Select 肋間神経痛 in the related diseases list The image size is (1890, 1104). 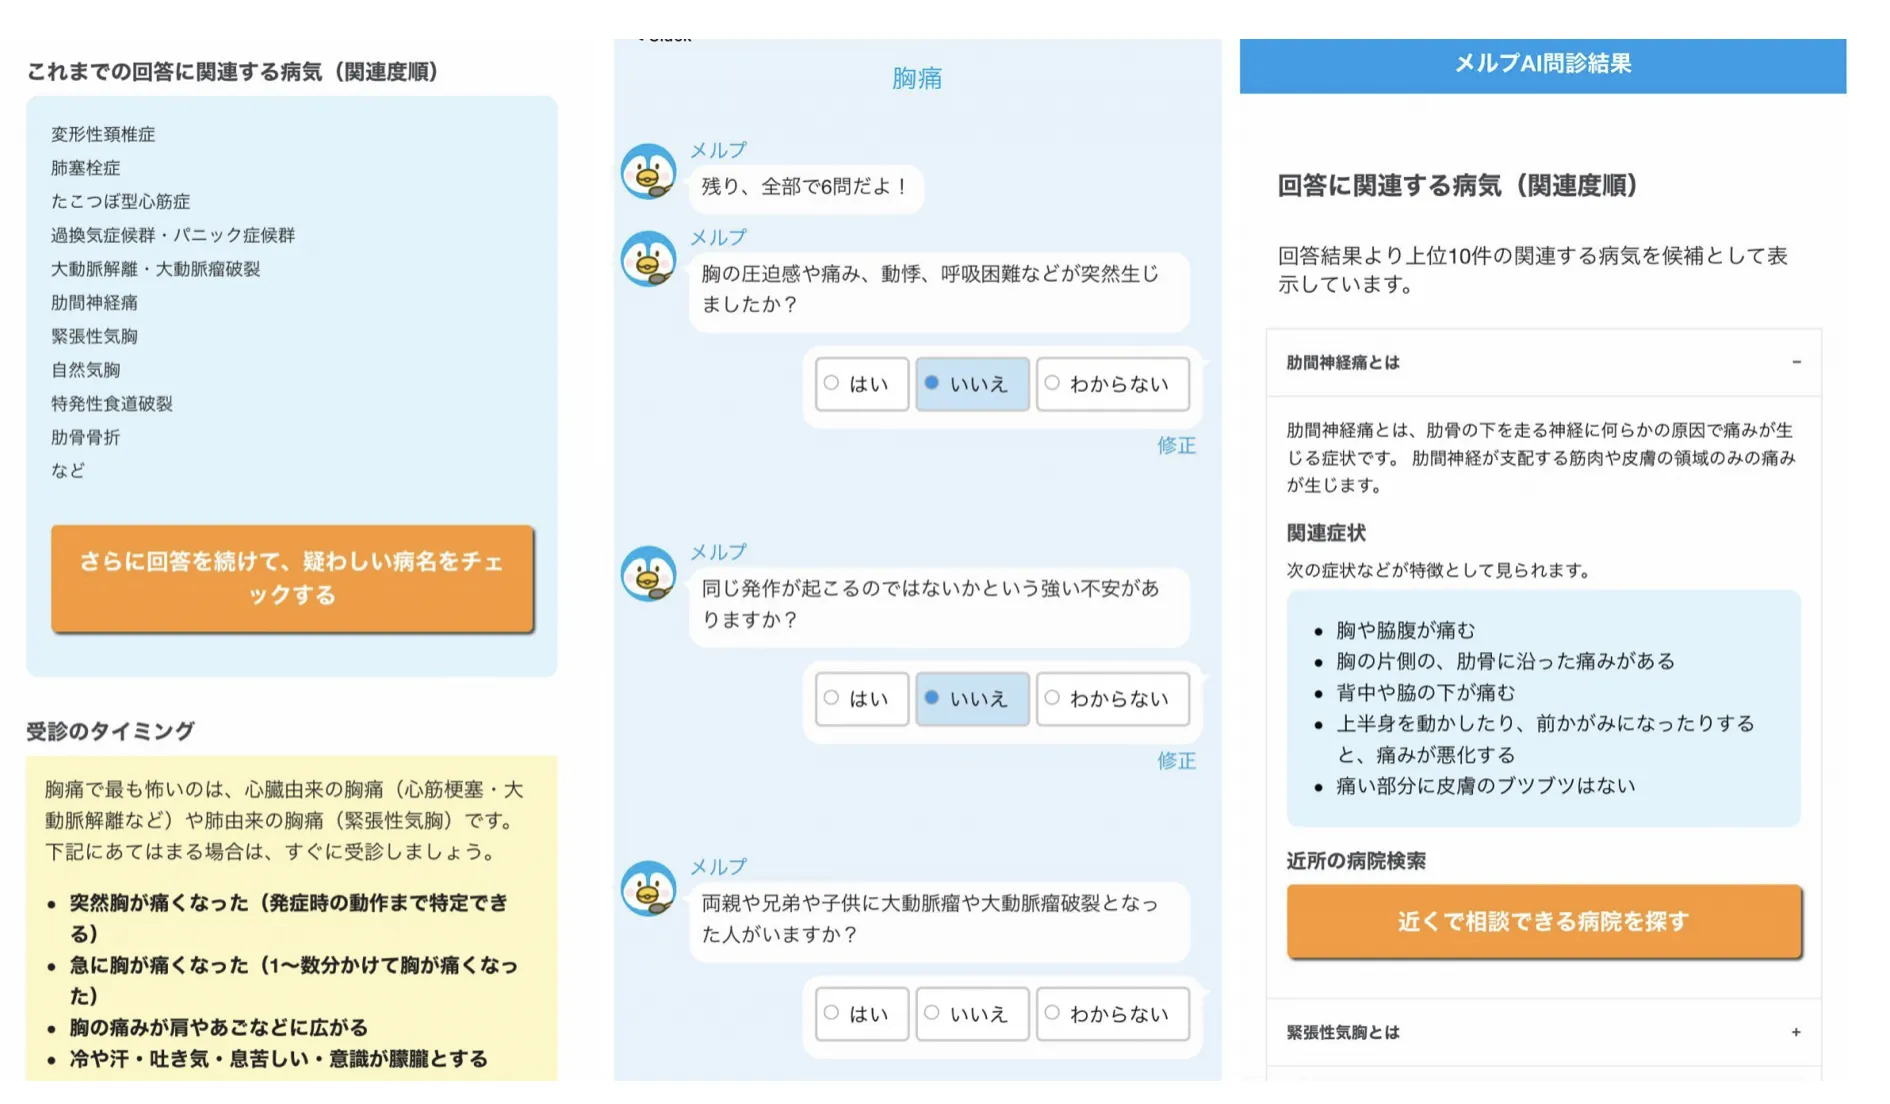point(94,302)
